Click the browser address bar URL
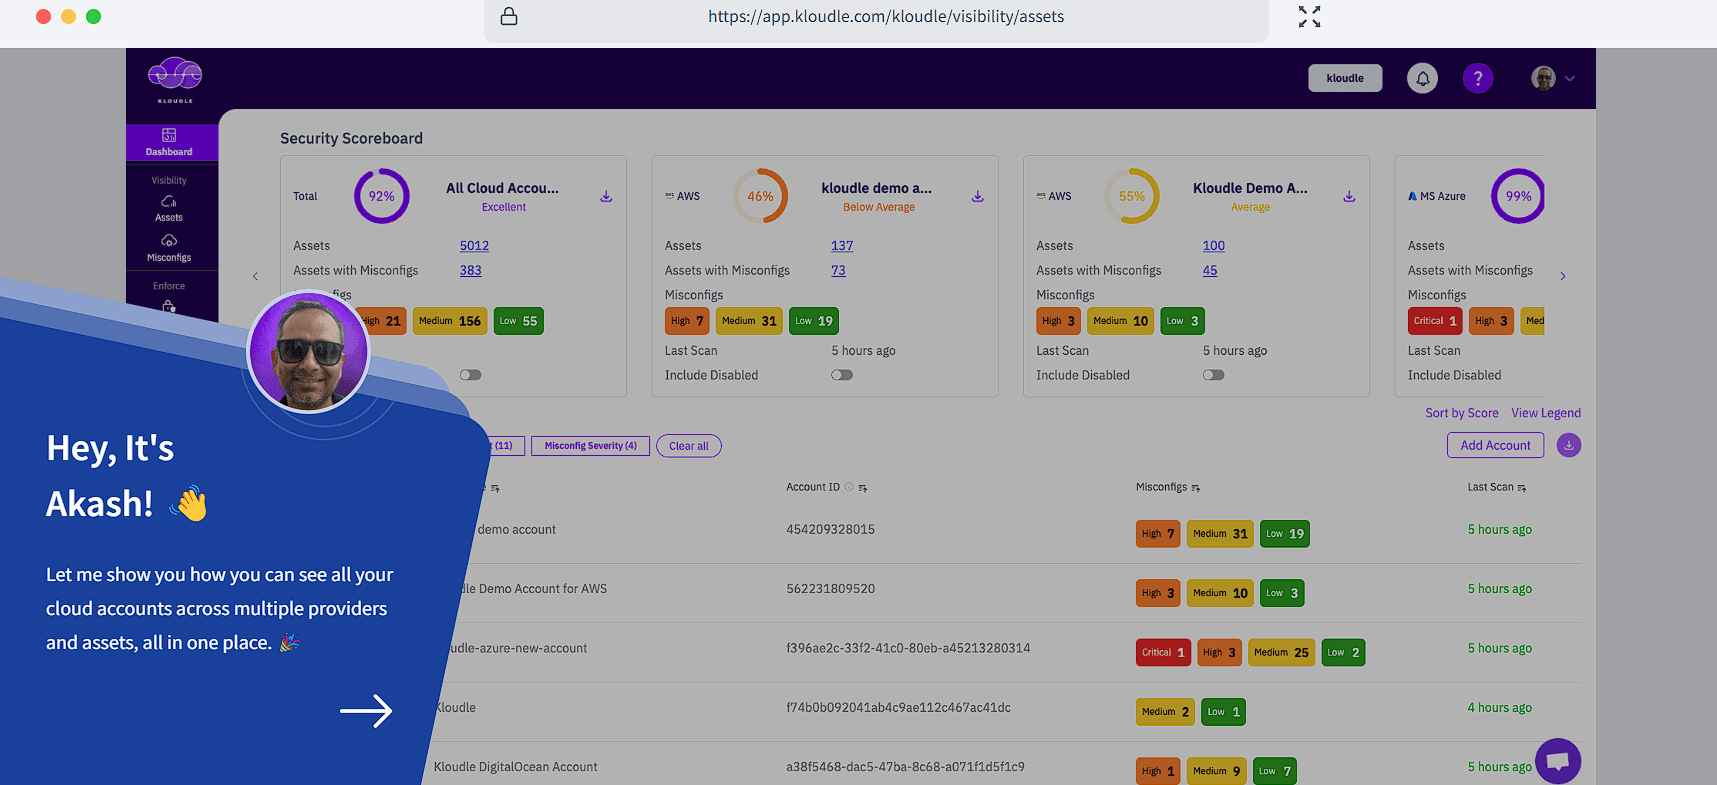The height and width of the screenshot is (785, 1717). point(886,16)
